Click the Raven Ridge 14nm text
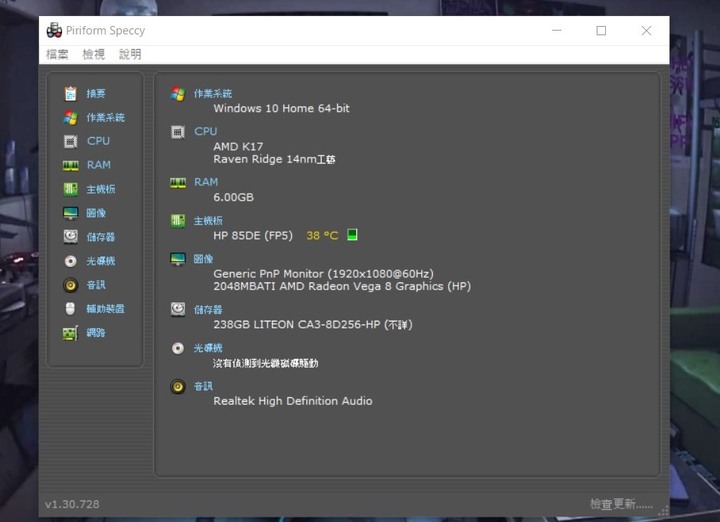The height and width of the screenshot is (522, 720). click(274, 159)
